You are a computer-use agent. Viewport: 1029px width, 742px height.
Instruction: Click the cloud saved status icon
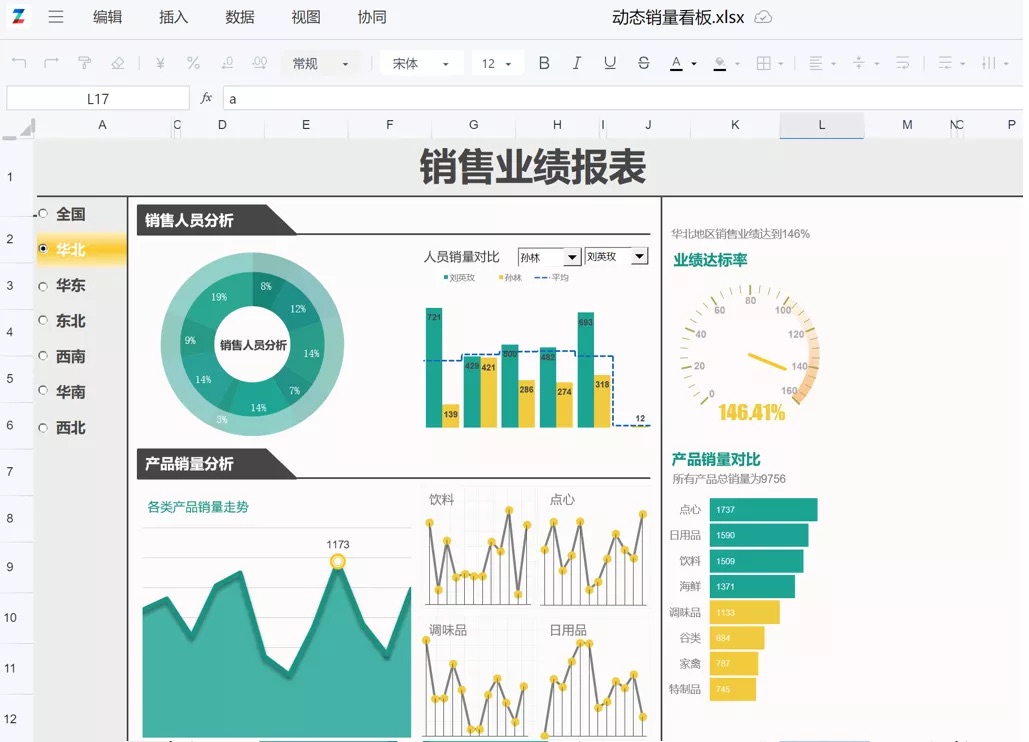[763, 17]
